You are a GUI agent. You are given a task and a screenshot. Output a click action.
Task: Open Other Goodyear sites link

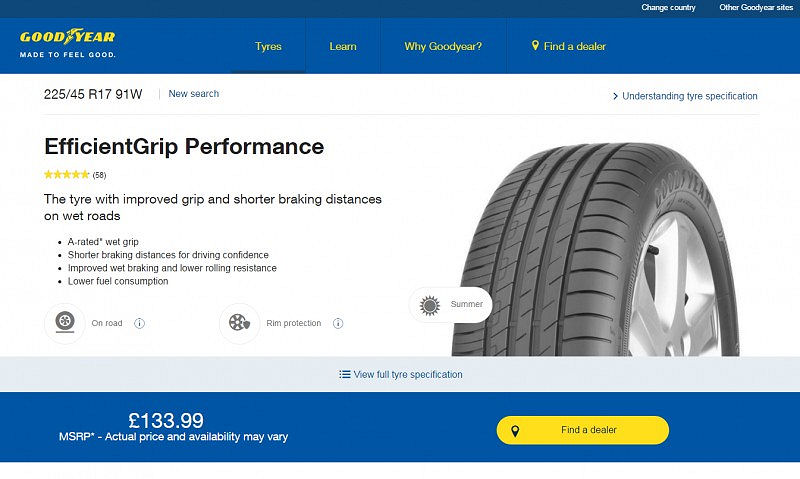coord(756,8)
